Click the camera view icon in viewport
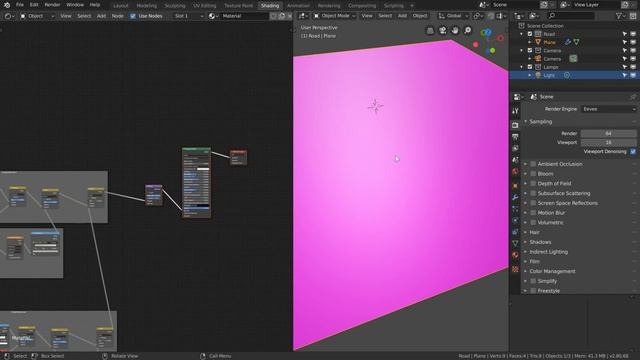Image resolution: width=640 pixels, height=360 pixels. click(442, 31)
